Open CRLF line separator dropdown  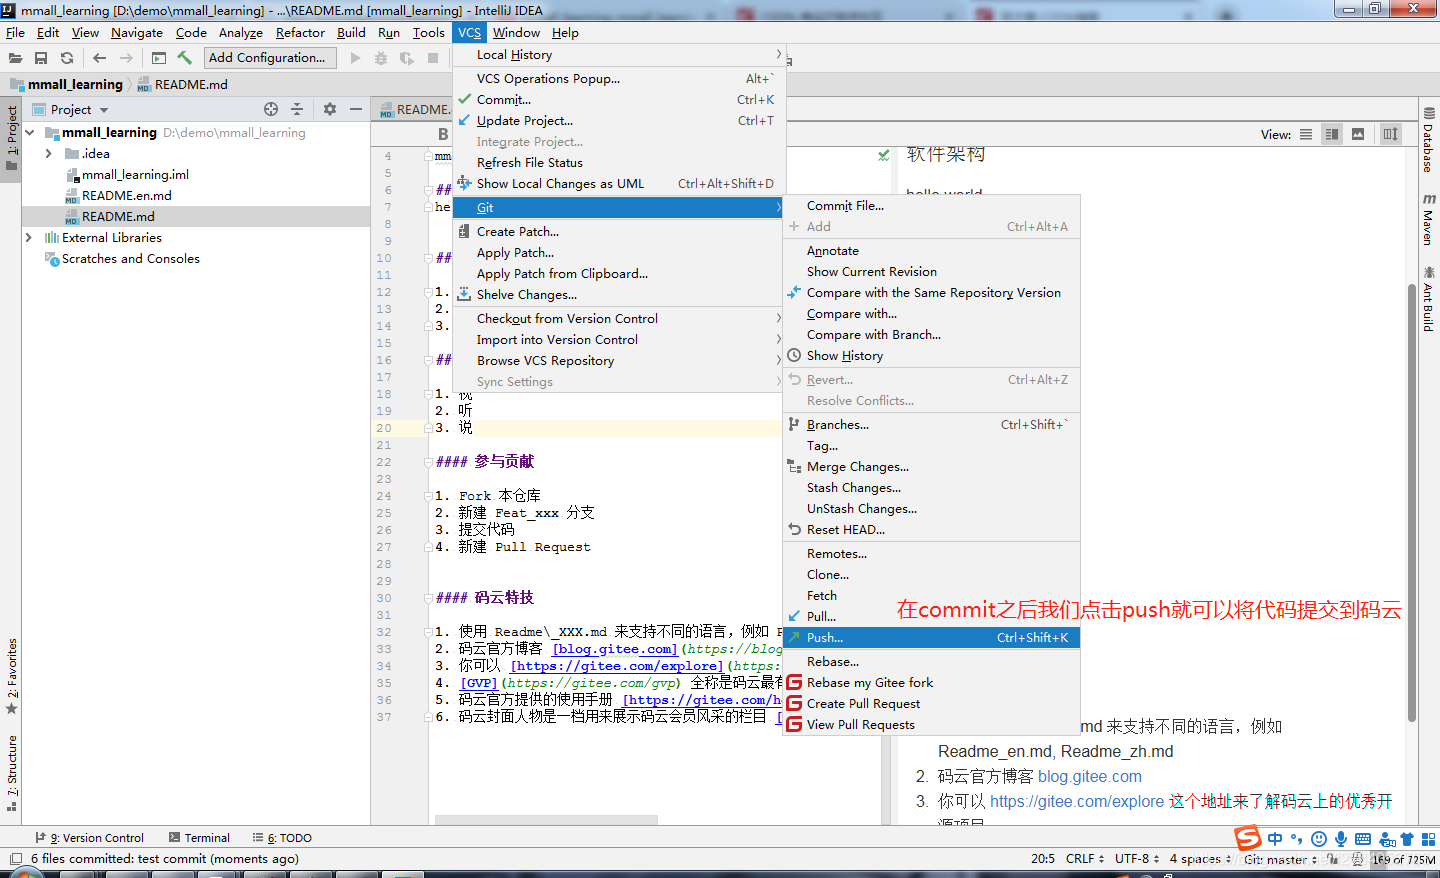1085,859
